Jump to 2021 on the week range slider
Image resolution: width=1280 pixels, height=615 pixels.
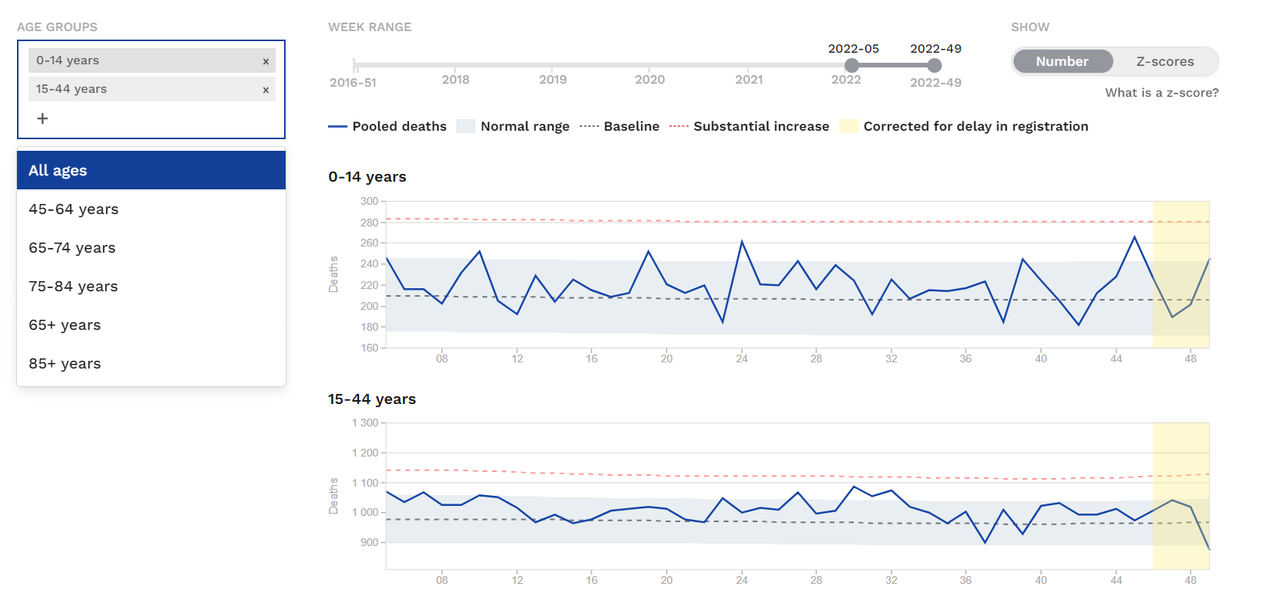(x=749, y=80)
